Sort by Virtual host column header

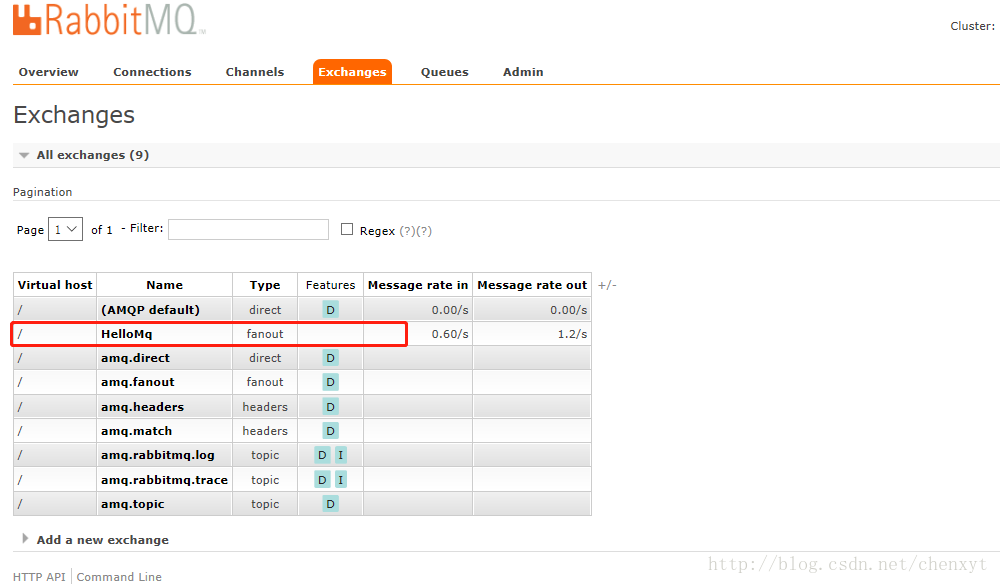coord(55,285)
